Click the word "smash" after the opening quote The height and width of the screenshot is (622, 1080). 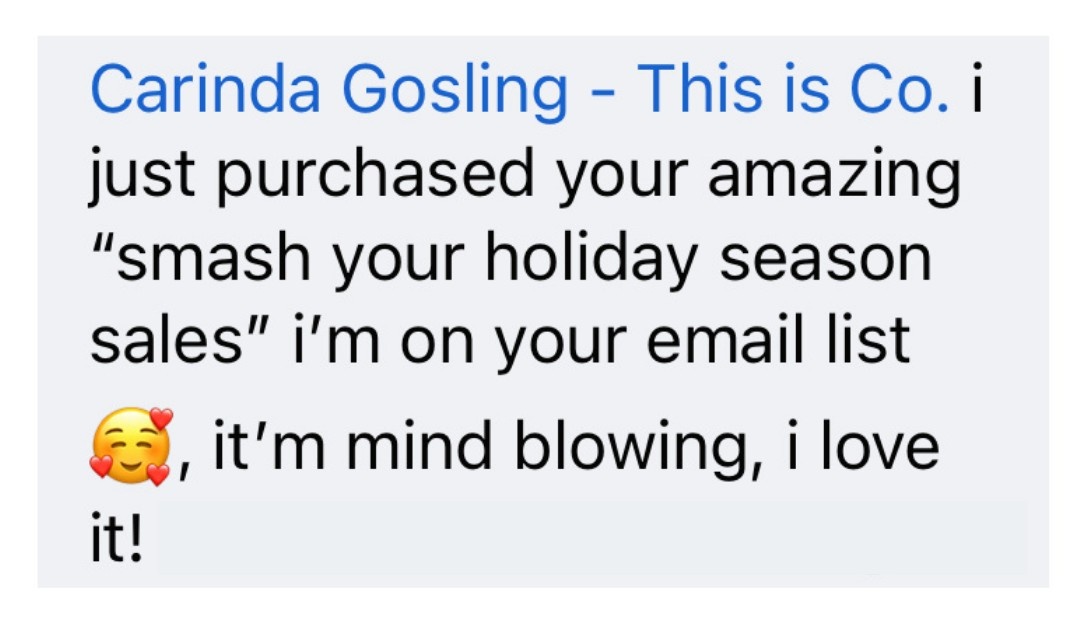pyautogui.click(x=214, y=258)
